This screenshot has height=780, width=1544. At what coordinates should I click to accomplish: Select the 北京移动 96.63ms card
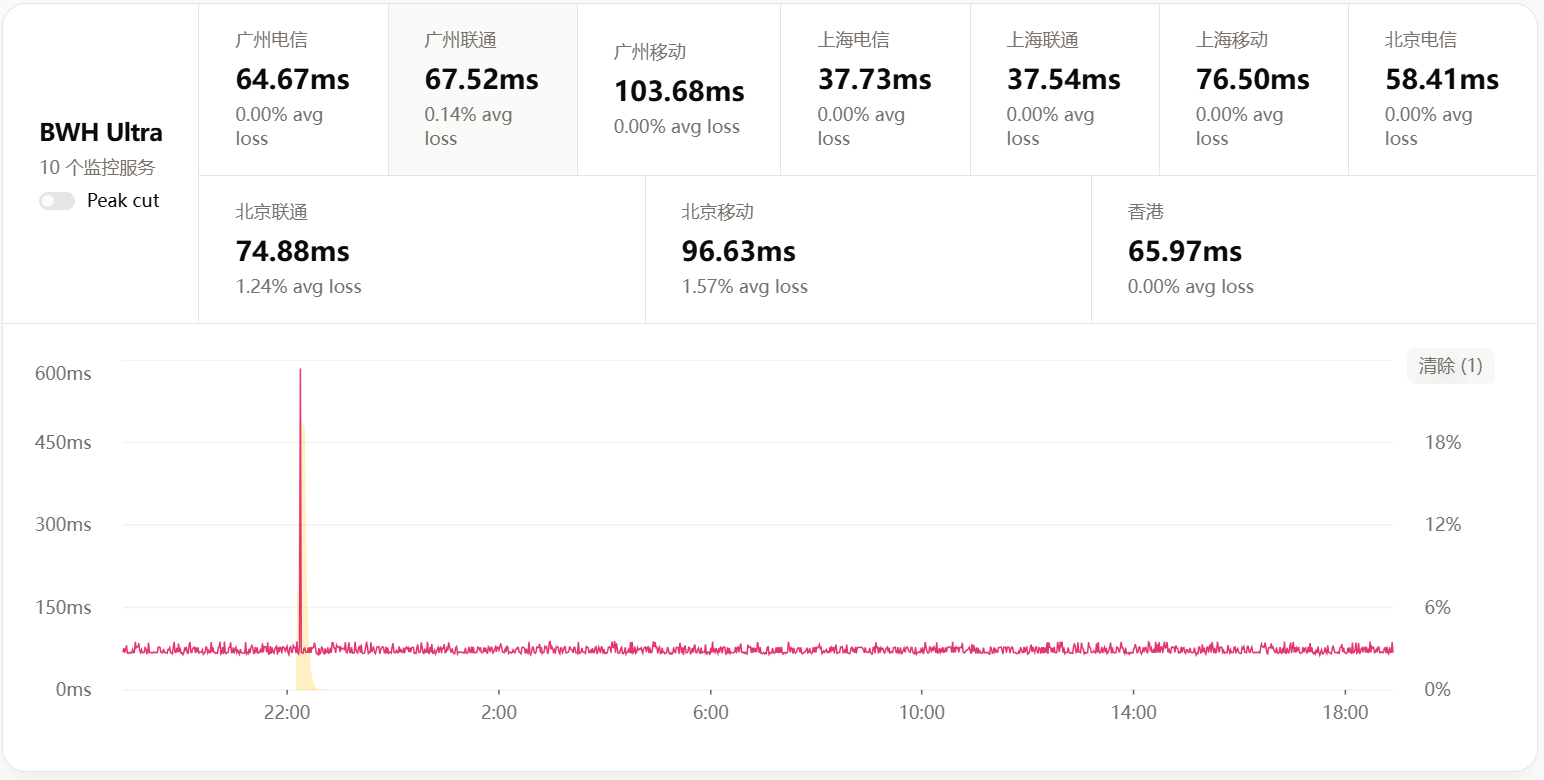click(x=867, y=249)
